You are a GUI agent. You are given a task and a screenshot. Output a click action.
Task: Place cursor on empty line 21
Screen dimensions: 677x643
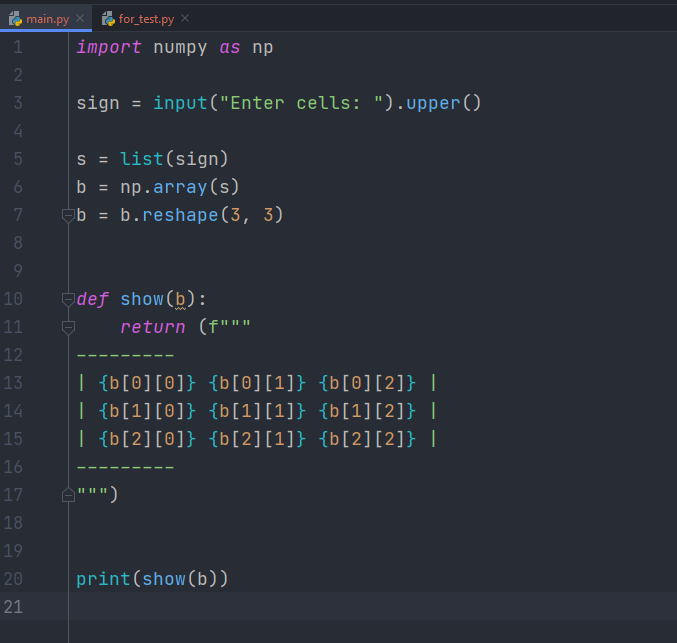pos(371,607)
